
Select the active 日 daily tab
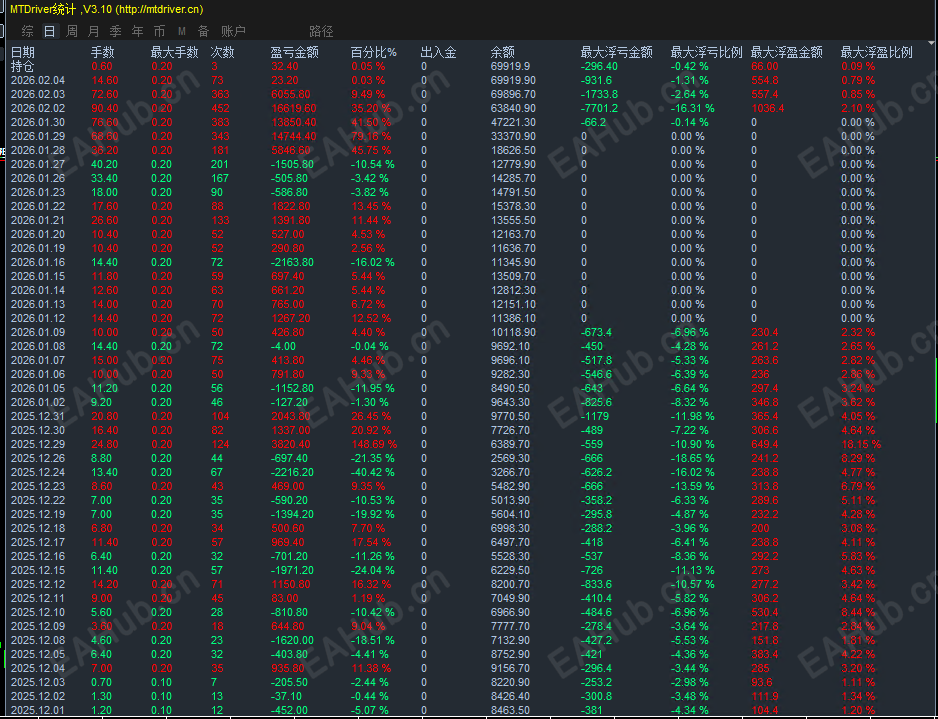pyautogui.click(x=50, y=31)
